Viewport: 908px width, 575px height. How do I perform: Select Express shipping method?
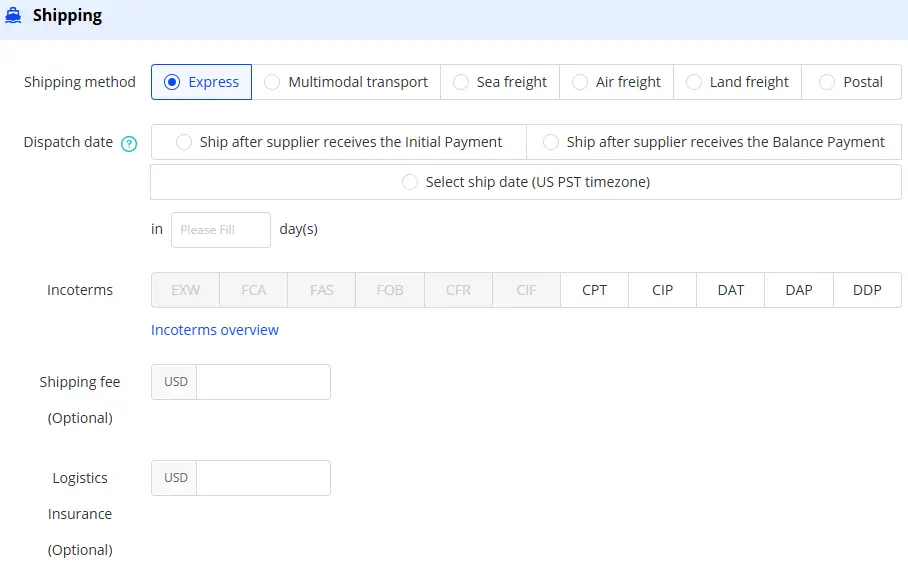coord(201,82)
